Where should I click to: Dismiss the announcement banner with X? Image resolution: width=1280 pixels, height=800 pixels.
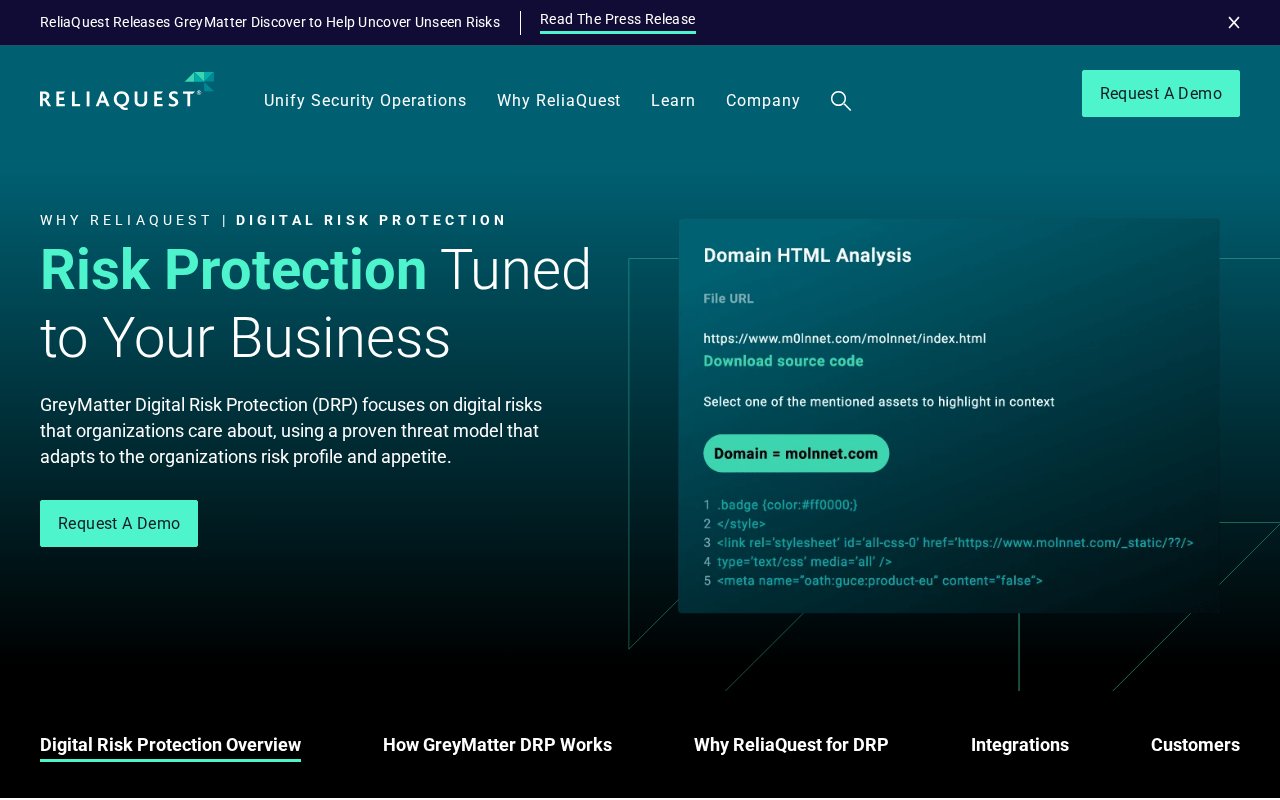coord(1234,22)
